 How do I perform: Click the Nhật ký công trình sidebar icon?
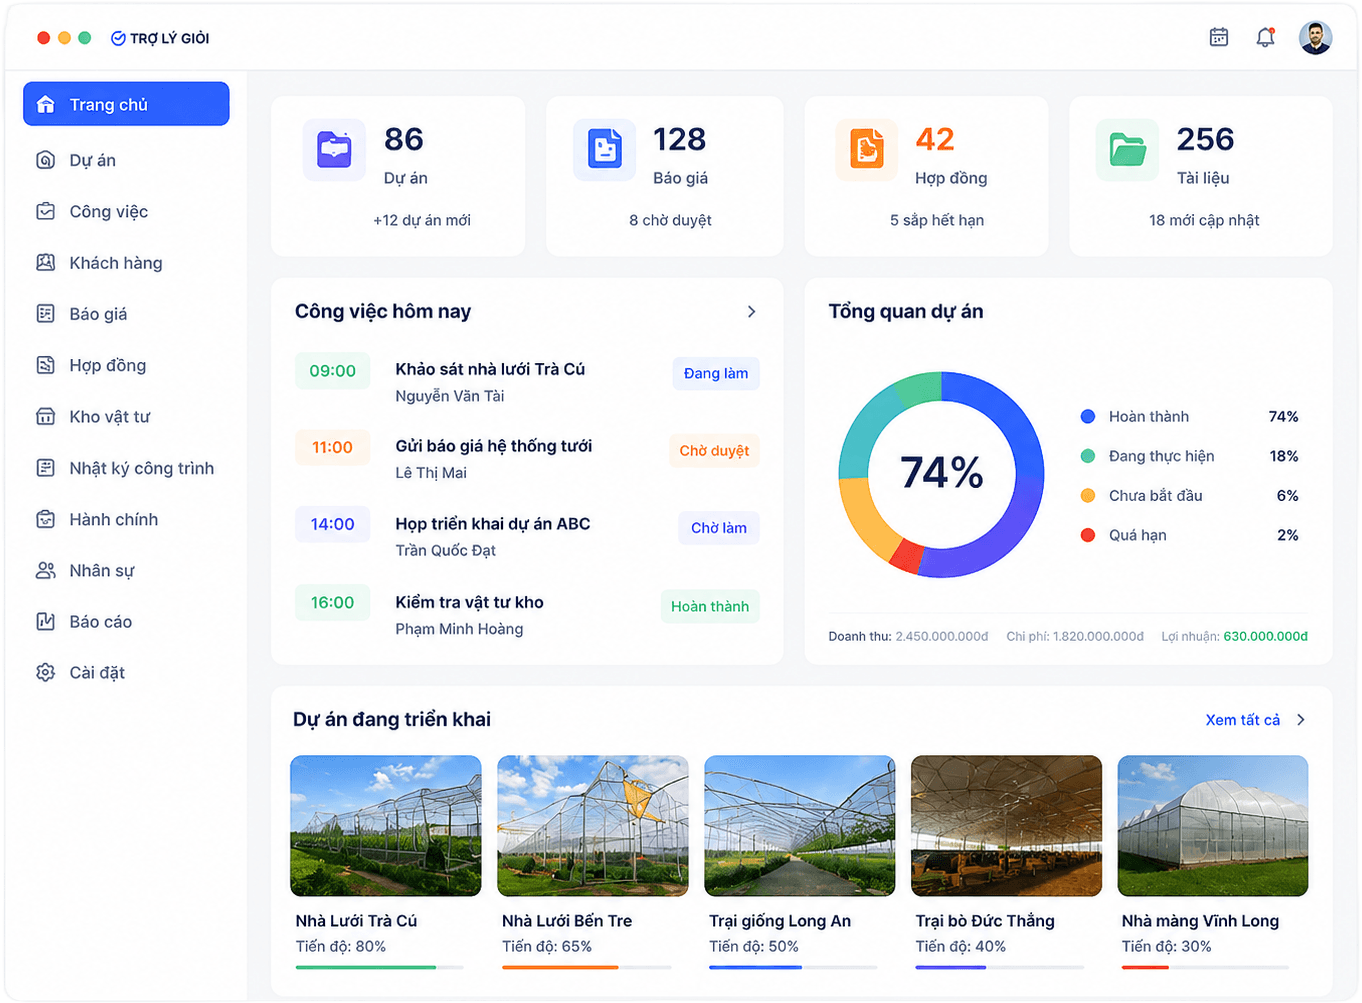point(46,468)
